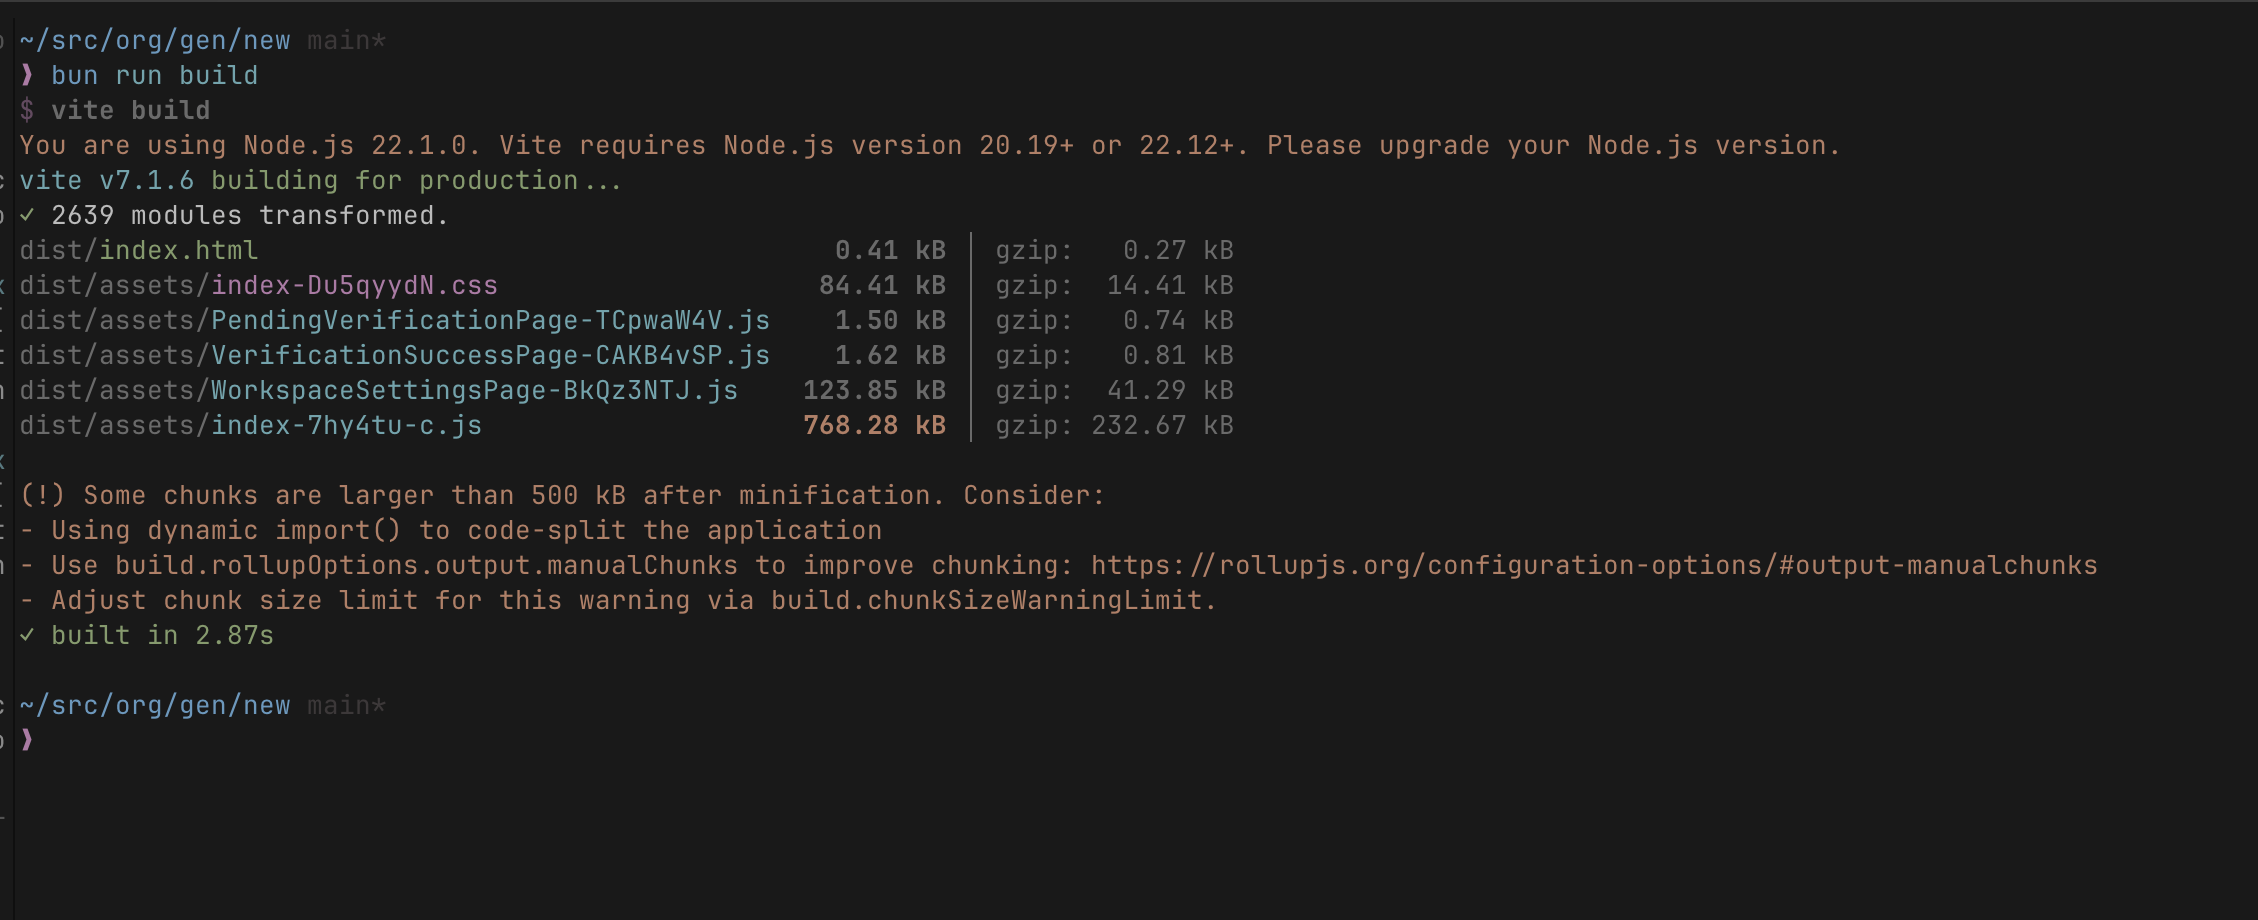Click the gzip 232.67 kB value
This screenshot has width=2258, height=920.
(1162, 425)
